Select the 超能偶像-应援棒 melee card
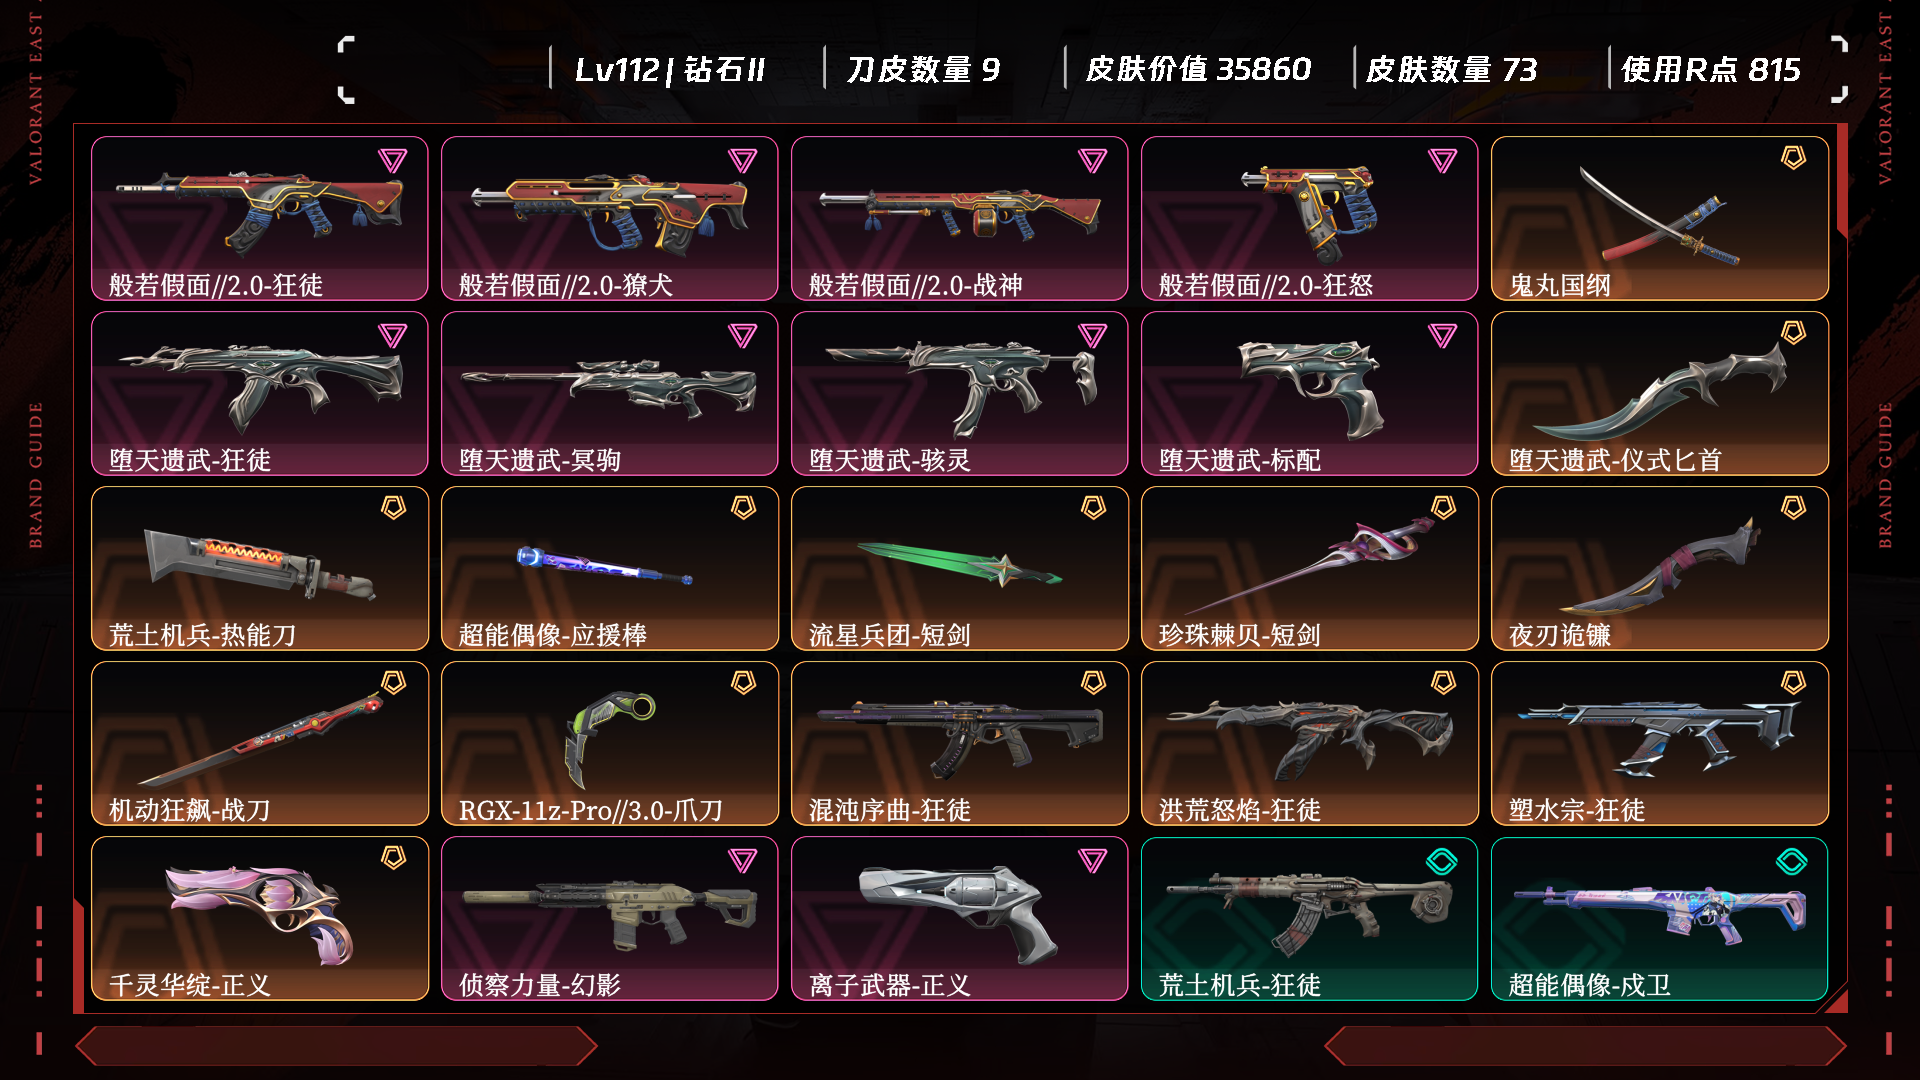This screenshot has height=1080, width=1920. (x=610, y=568)
